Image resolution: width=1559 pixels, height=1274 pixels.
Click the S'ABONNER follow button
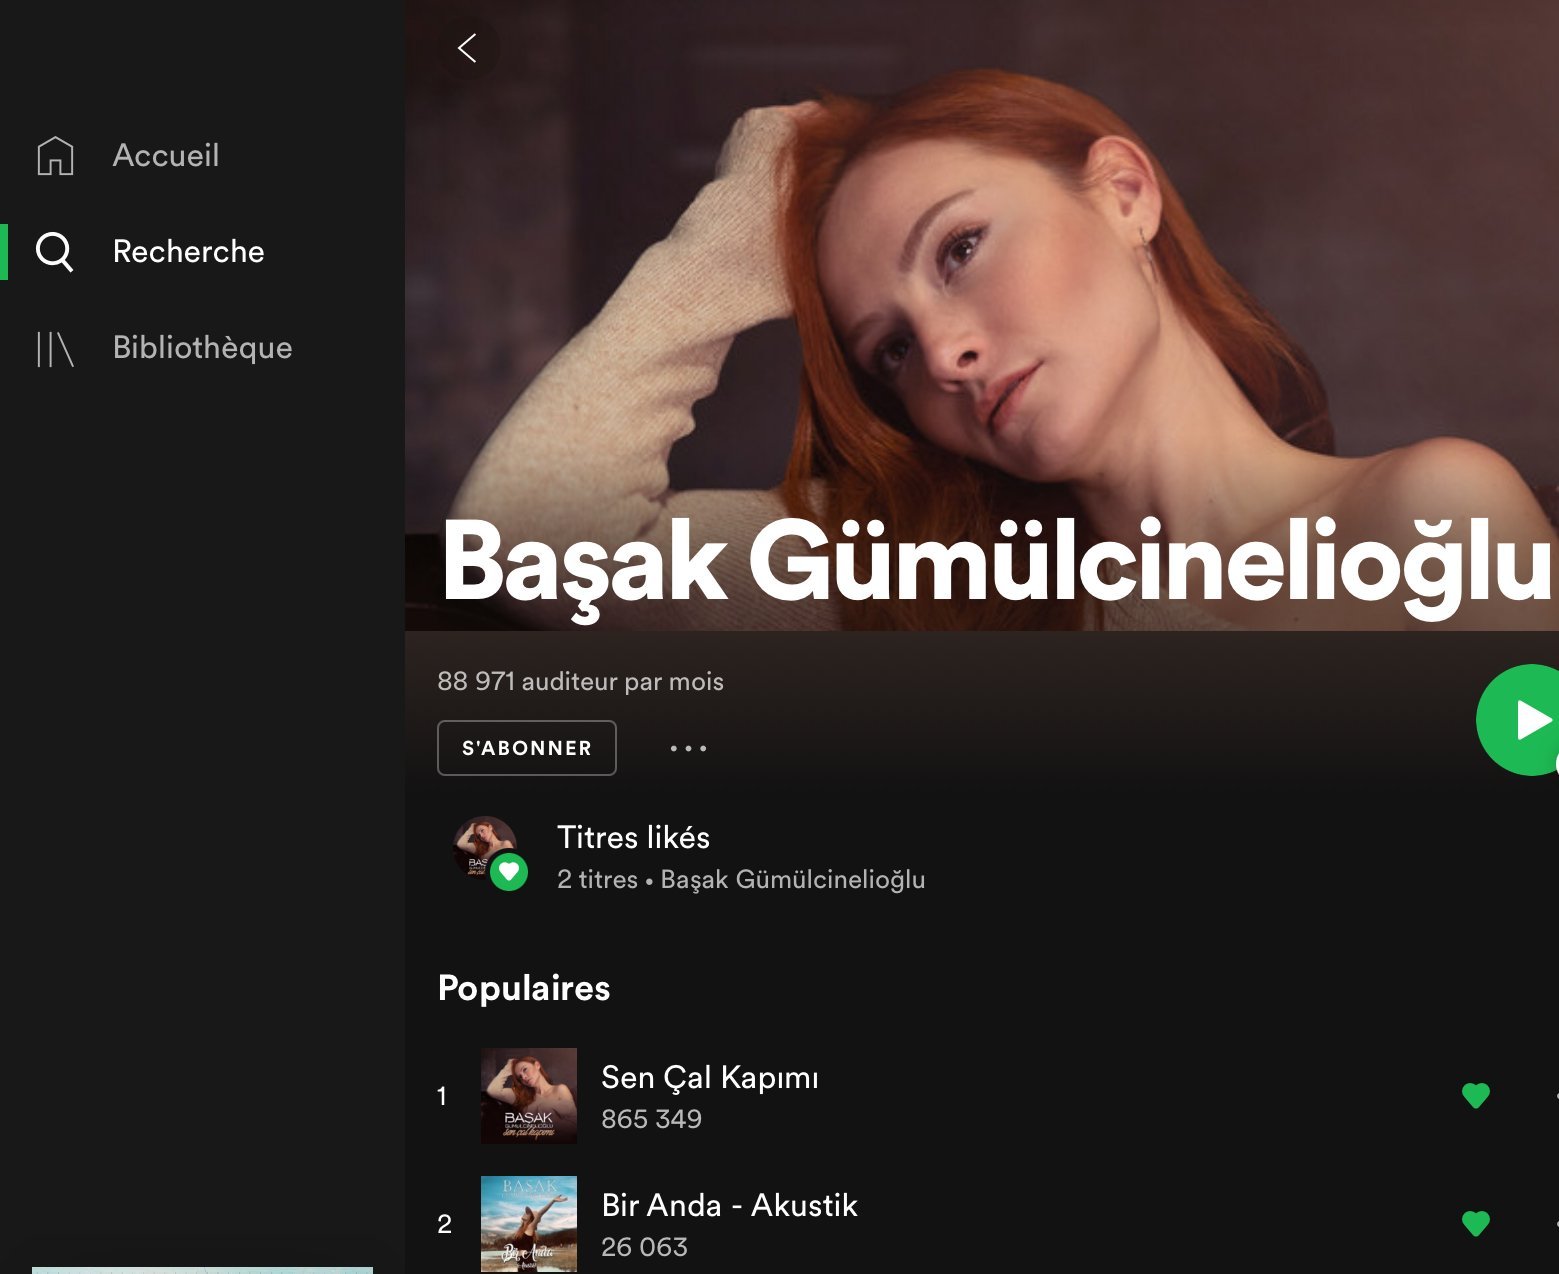coord(527,748)
